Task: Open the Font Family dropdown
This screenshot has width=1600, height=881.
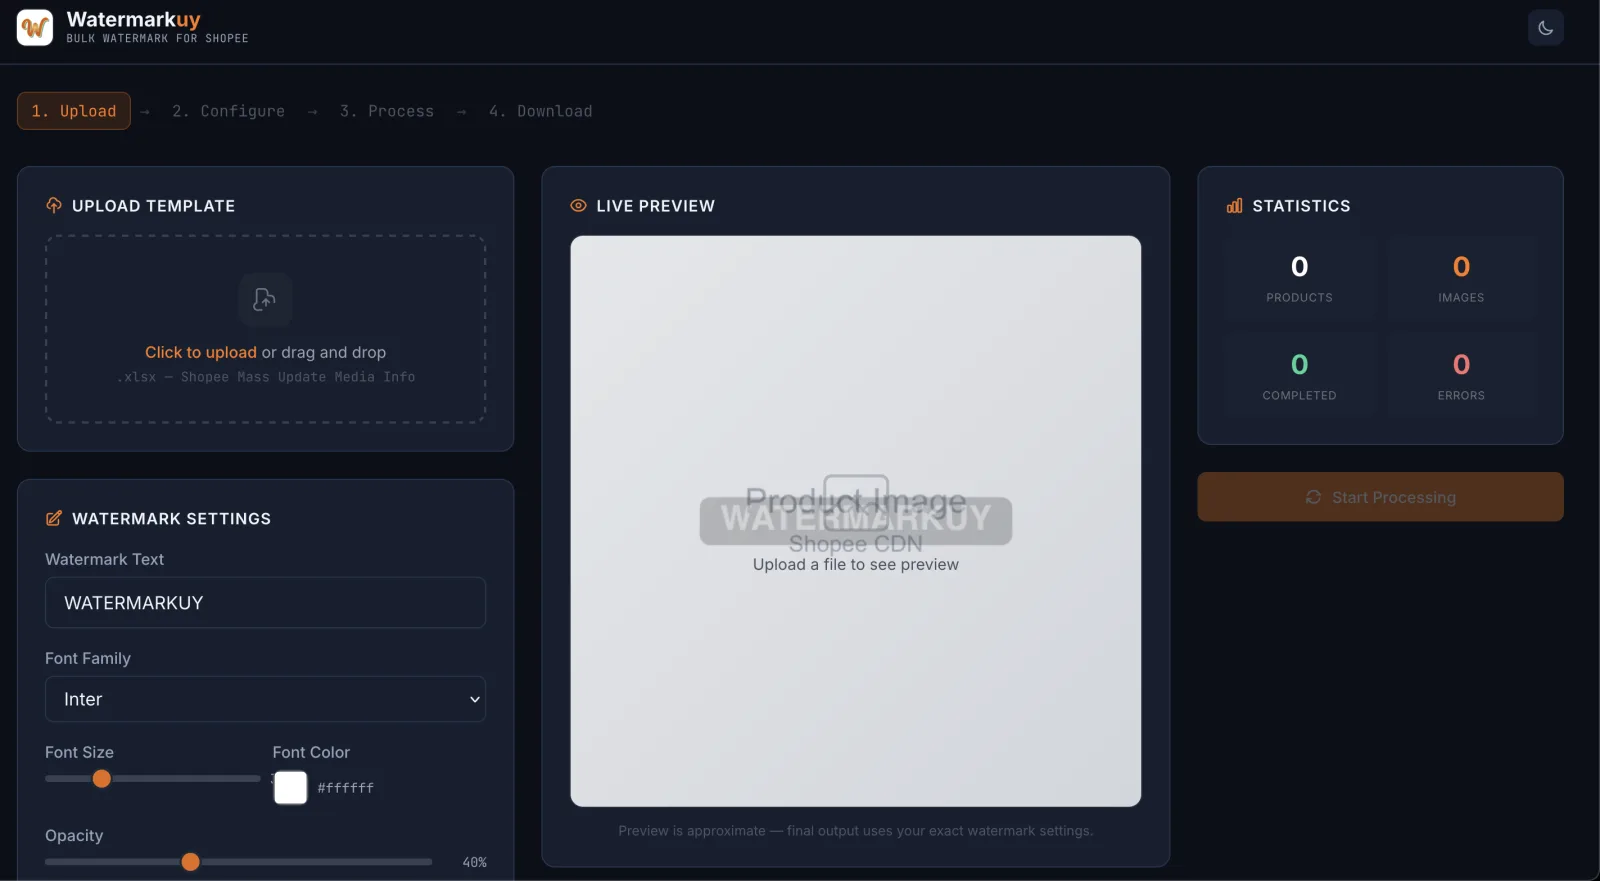Action: [265, 699]
